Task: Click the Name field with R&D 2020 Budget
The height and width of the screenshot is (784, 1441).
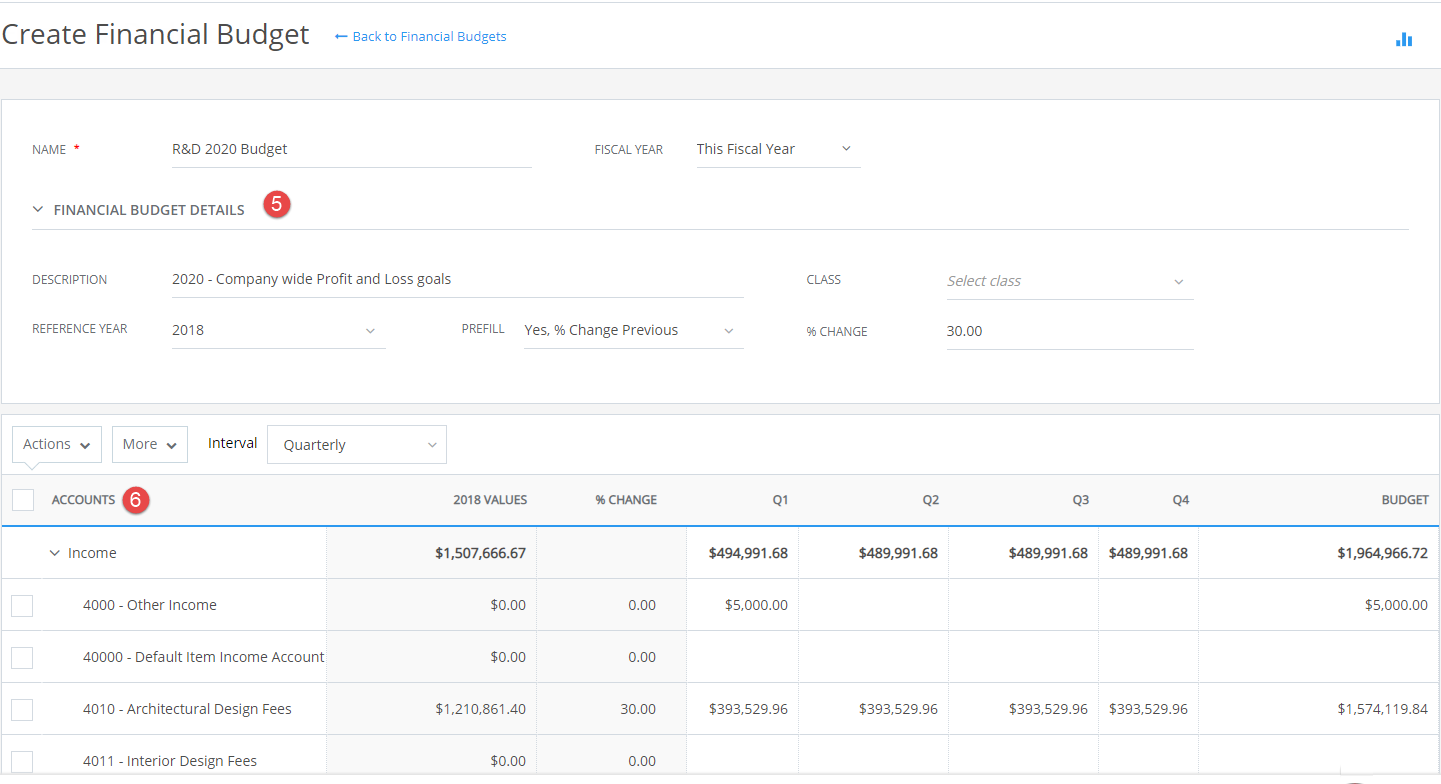Action: pyautogui.click(x=351, y=149)
